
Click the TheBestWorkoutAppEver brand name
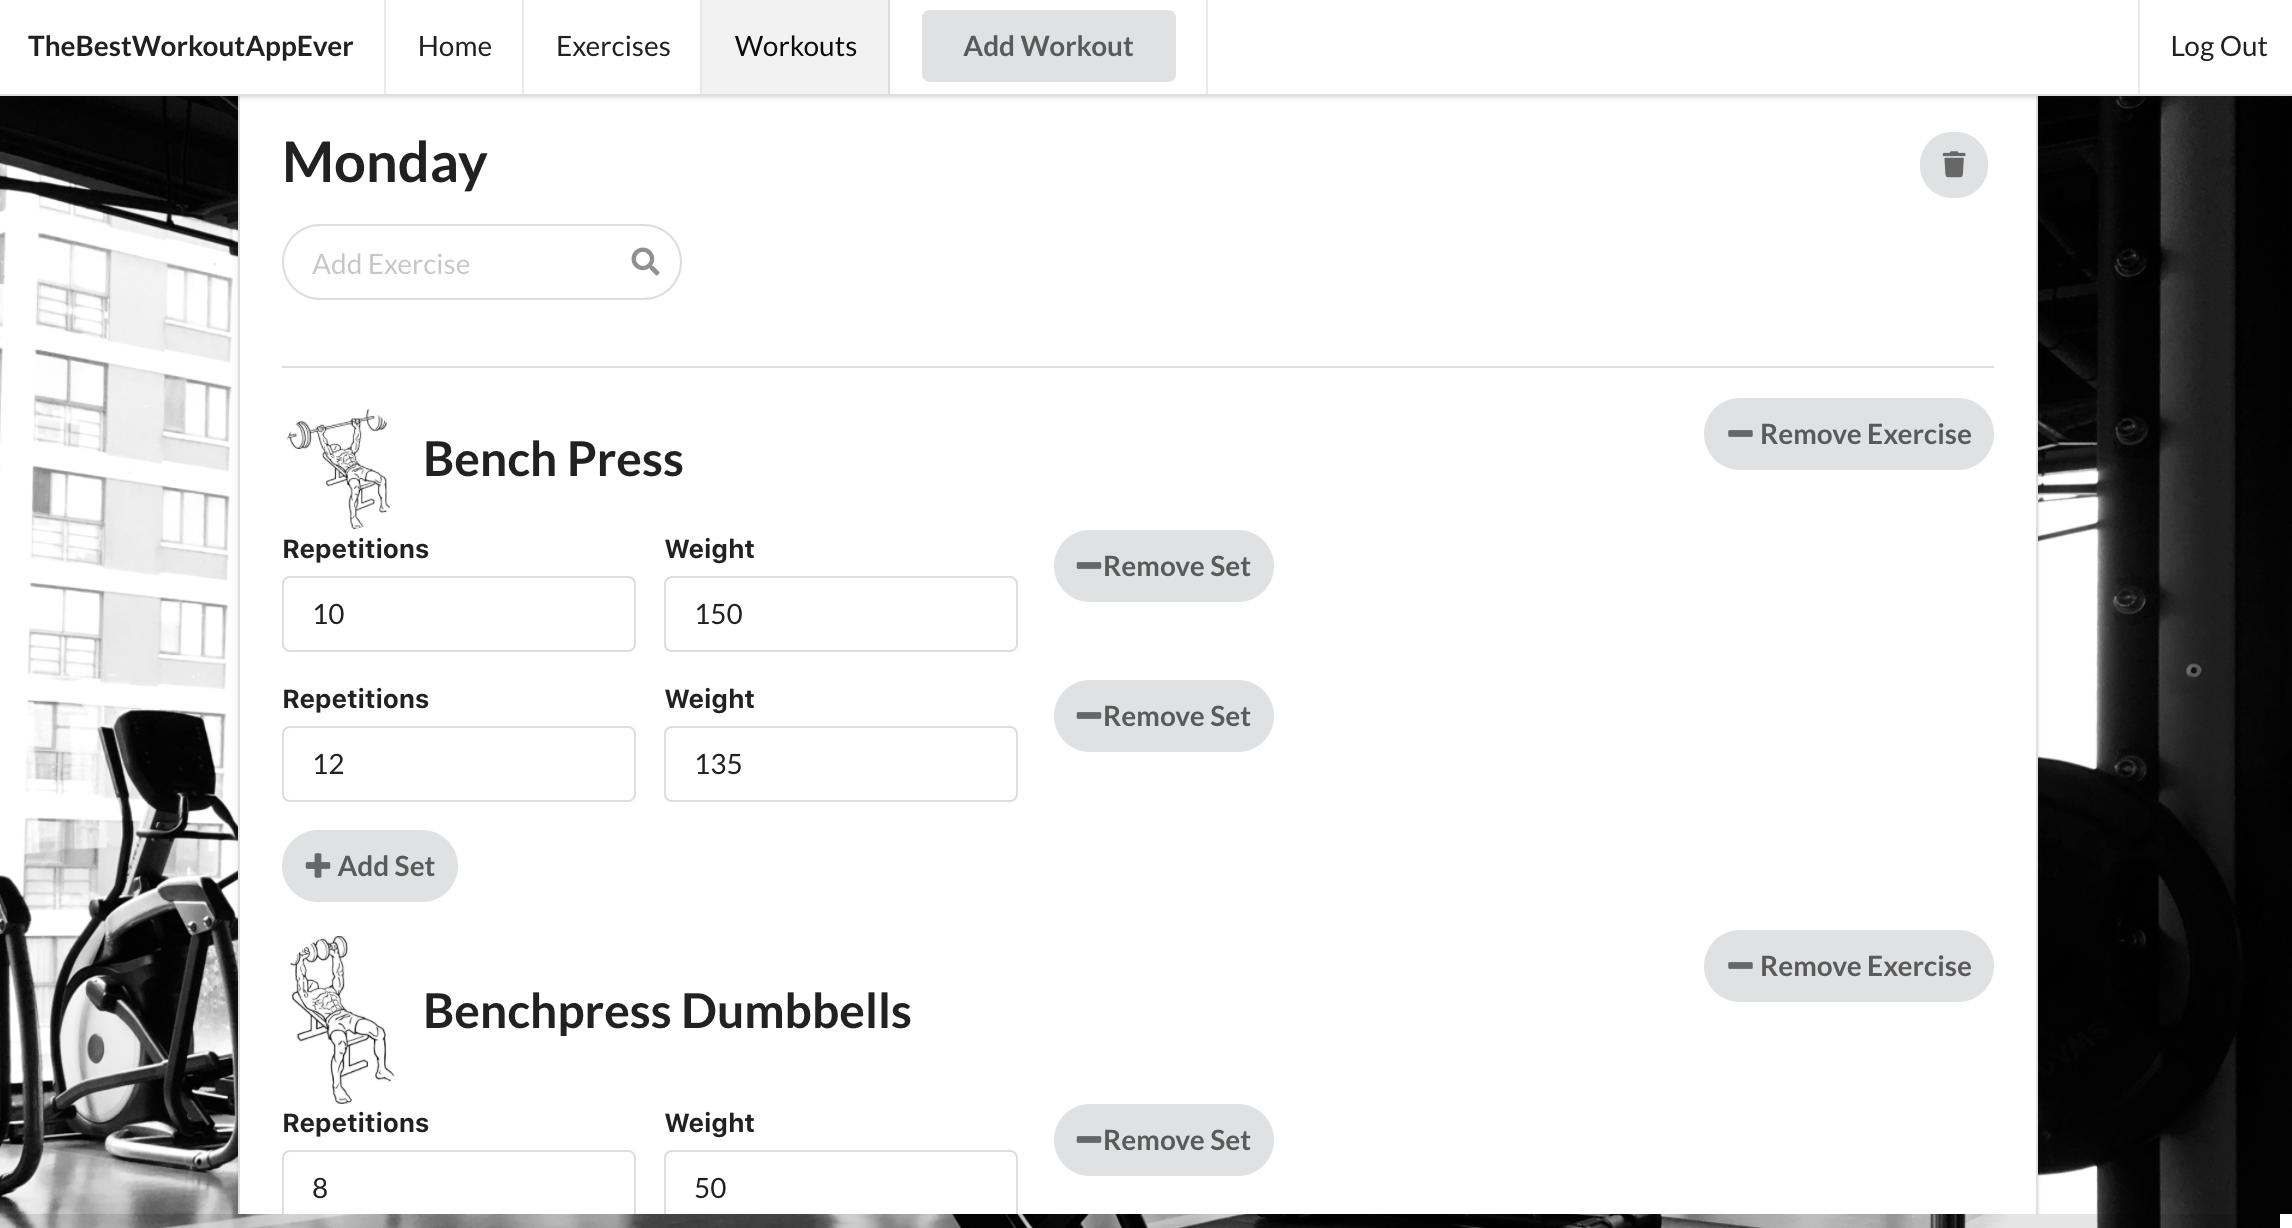pyautogui.click(x=191, y=45)
